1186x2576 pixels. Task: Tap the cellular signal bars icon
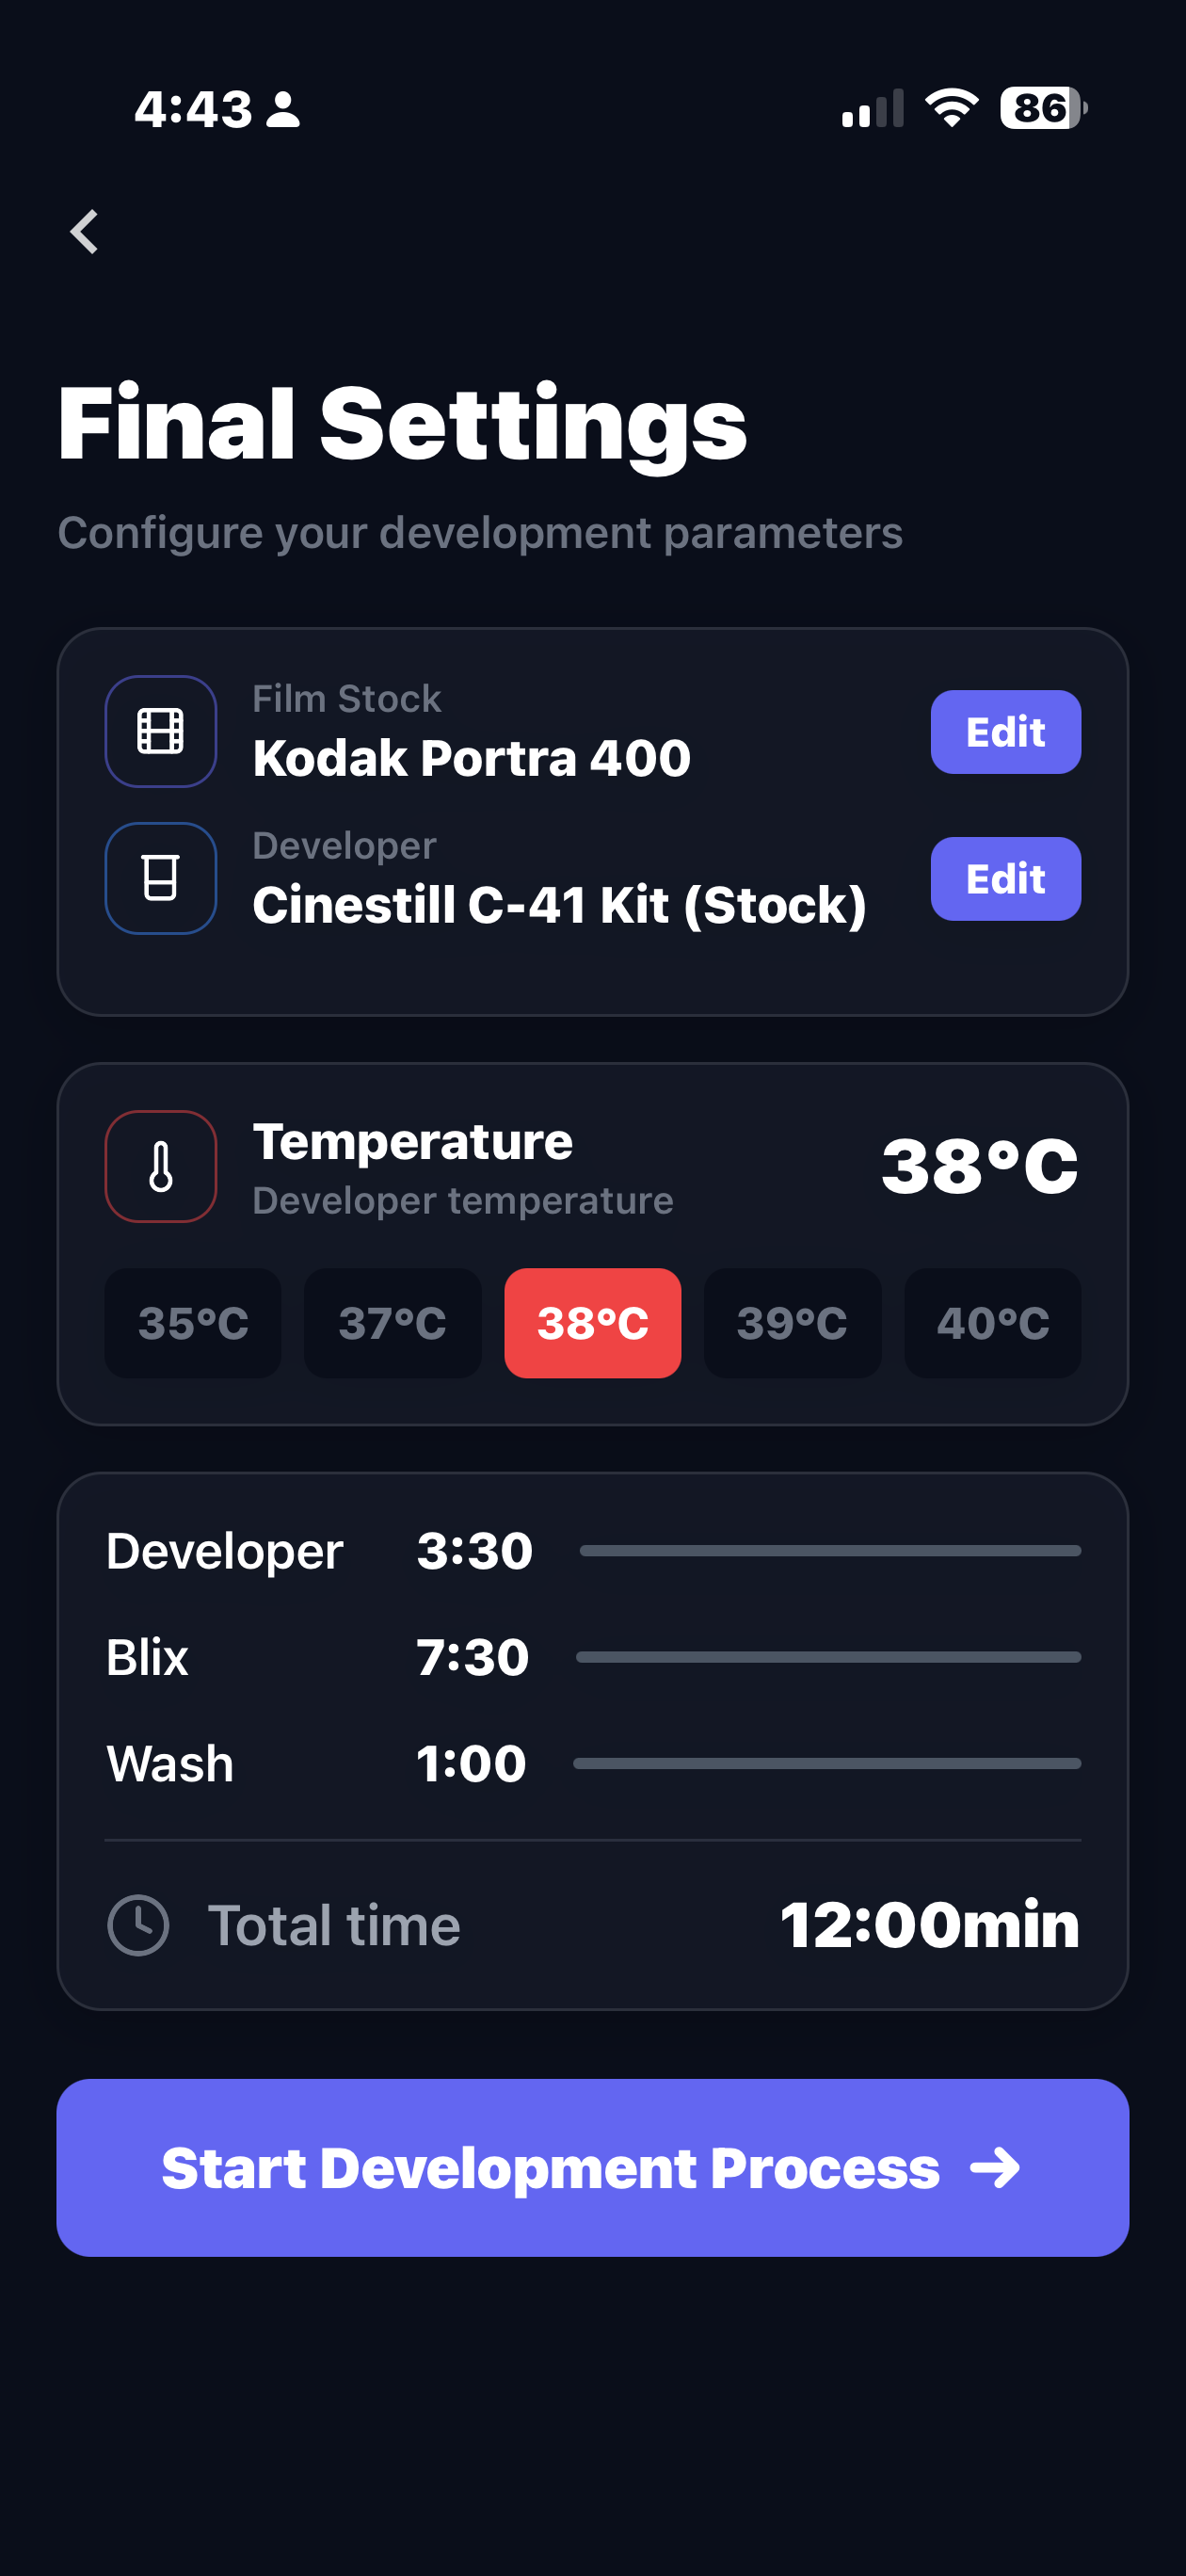tap(872, 108)
